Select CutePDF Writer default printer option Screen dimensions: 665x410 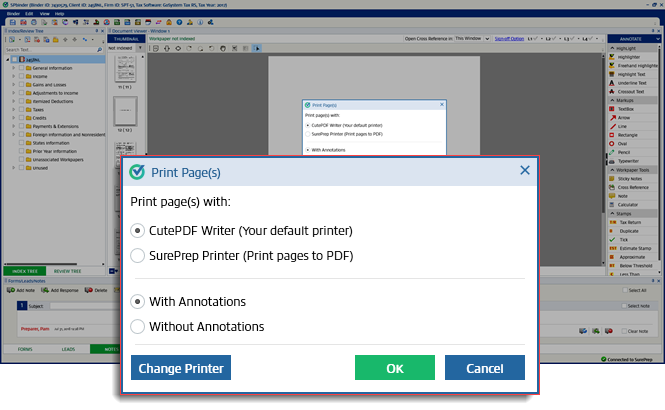click(x=139, y=230)
